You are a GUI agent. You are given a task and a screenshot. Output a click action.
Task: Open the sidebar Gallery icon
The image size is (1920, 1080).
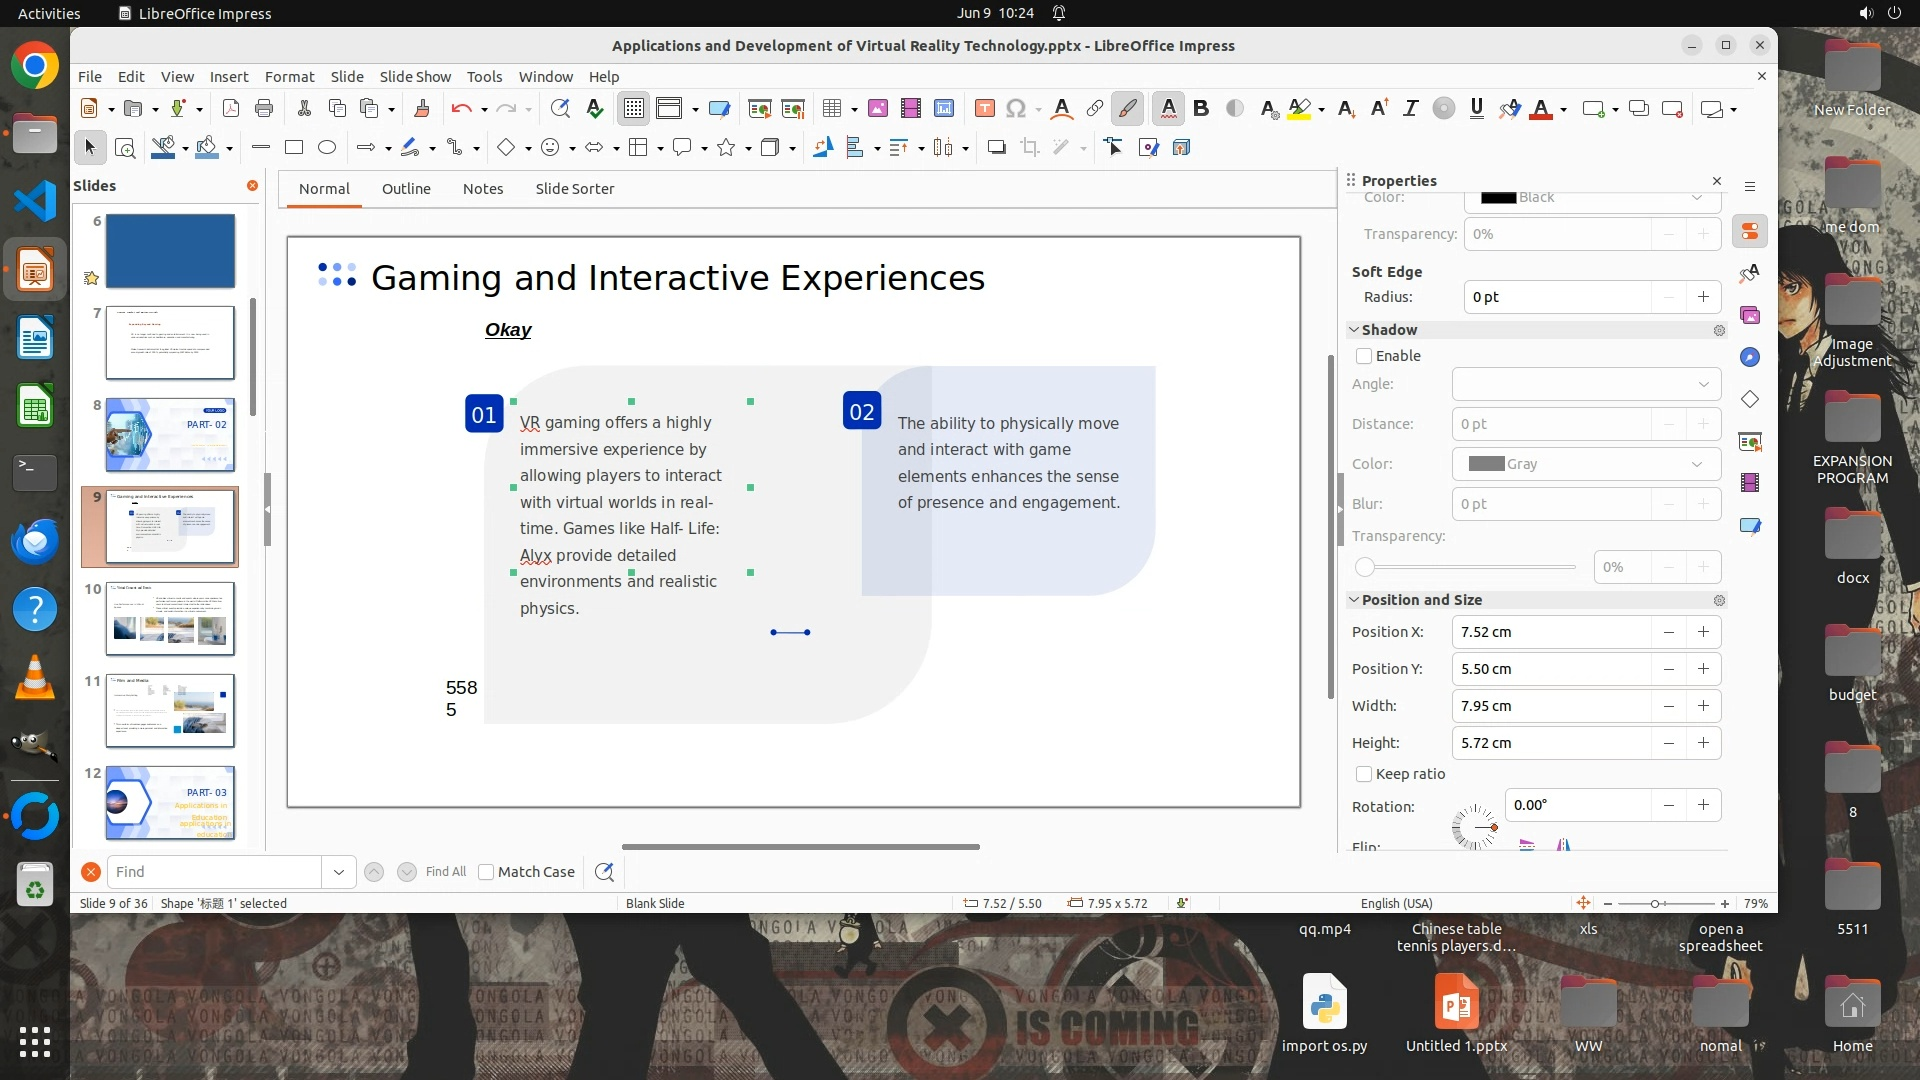tap(1749, 316)
